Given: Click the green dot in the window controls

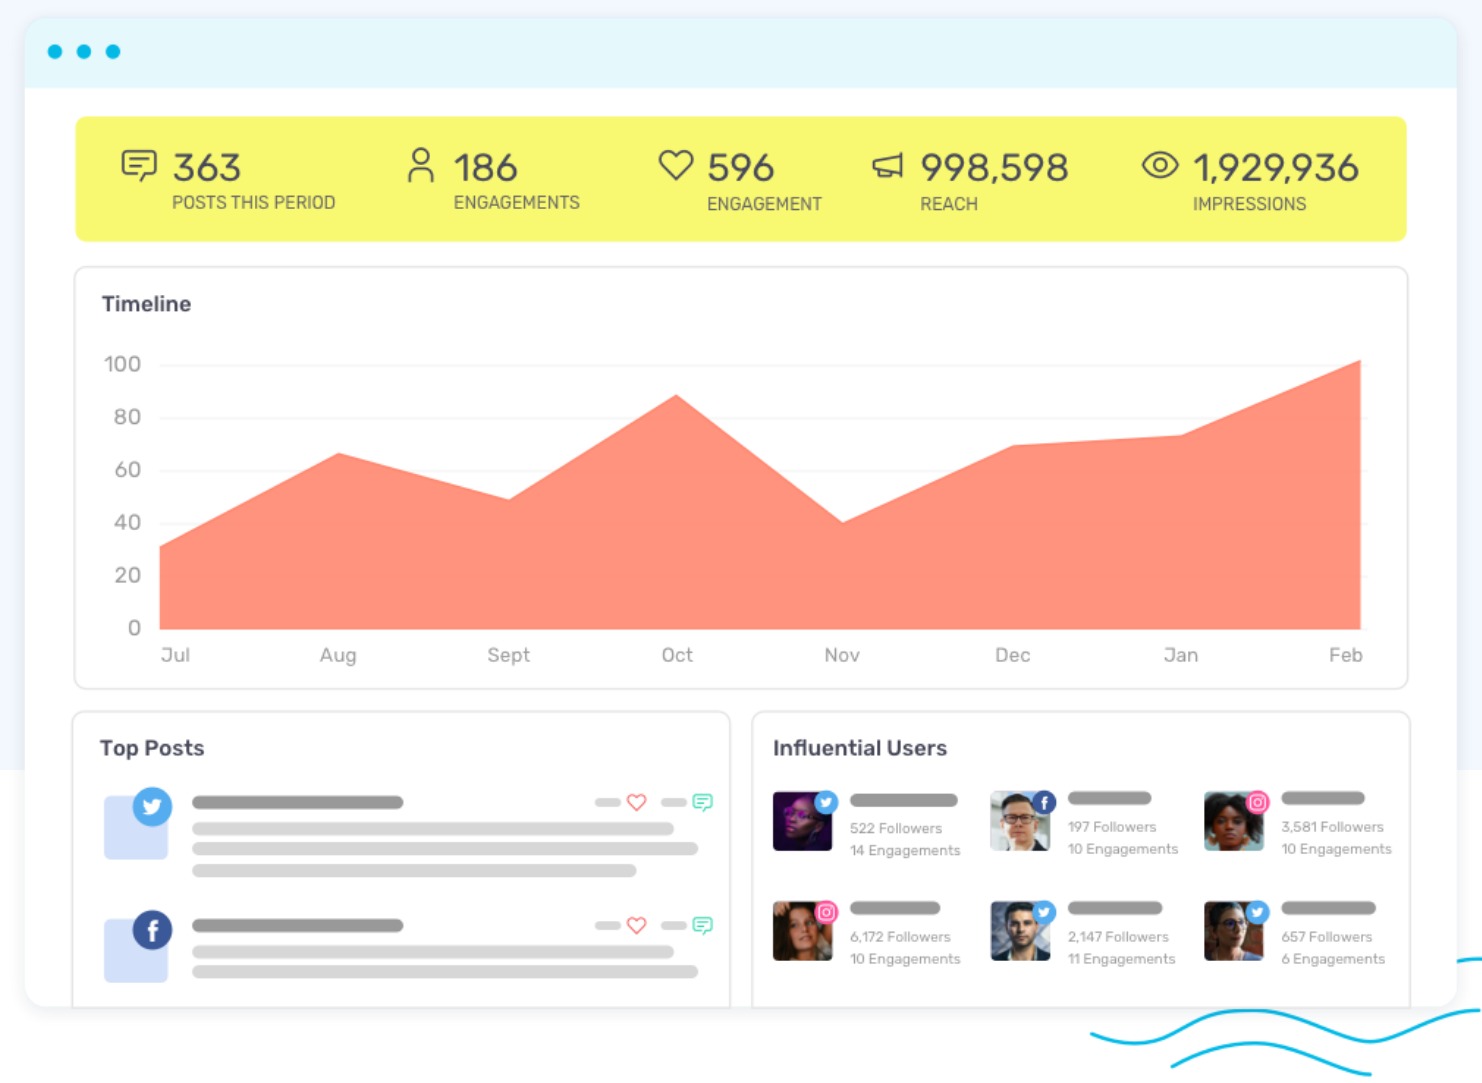Looking at the screenshot, I should [114, 50].
